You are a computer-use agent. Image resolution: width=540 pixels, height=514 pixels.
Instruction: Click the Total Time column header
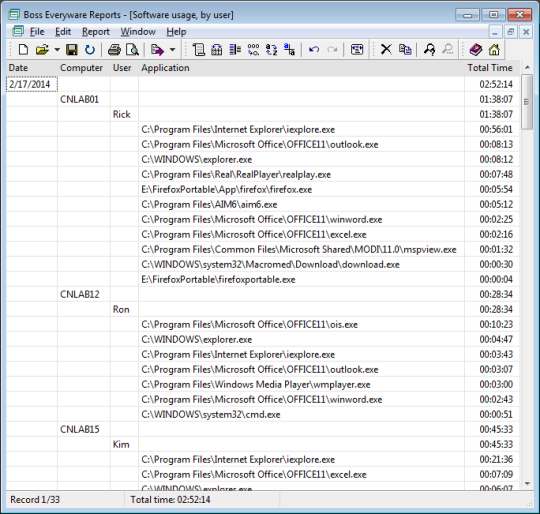(492, 68)
